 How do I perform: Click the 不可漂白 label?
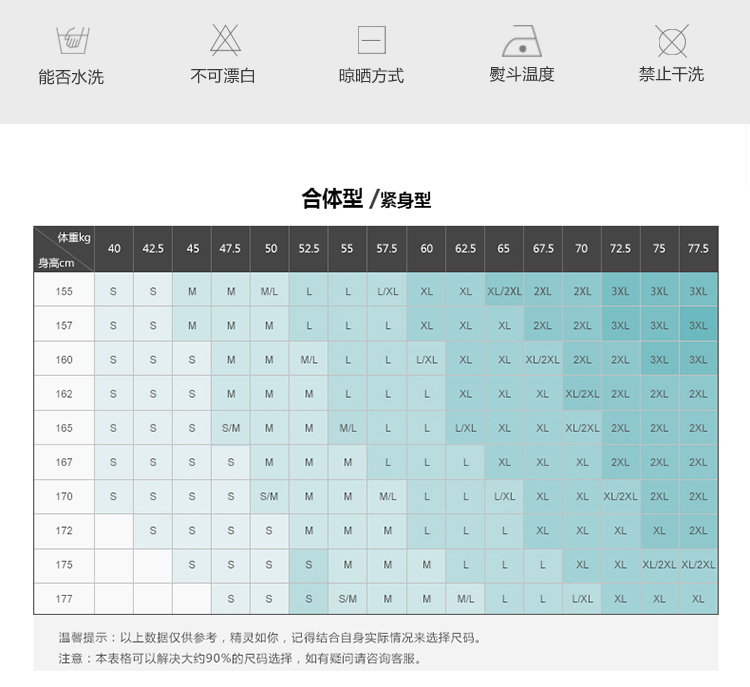click(223, 76)
